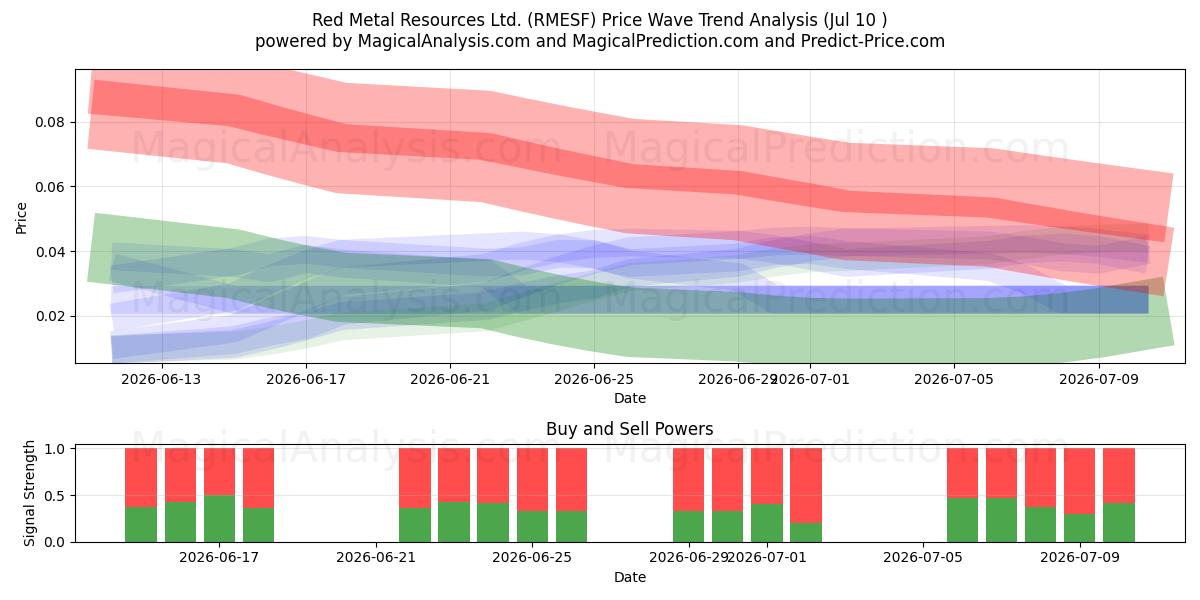Viewport: 1200px width, 600px height.
Task: Click the 2026-06-13 date tick, price chart
Action: point(161,379)
